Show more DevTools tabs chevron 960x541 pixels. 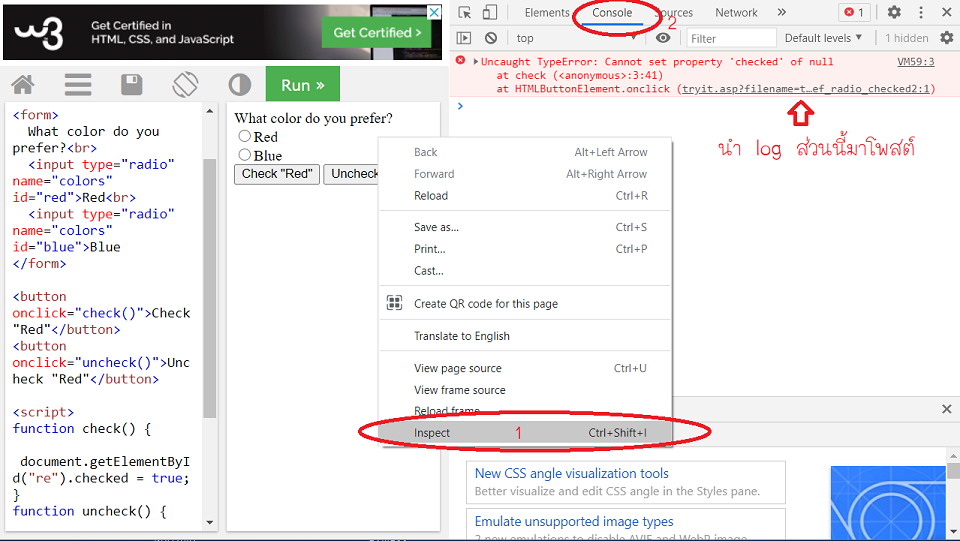point(781,13)
